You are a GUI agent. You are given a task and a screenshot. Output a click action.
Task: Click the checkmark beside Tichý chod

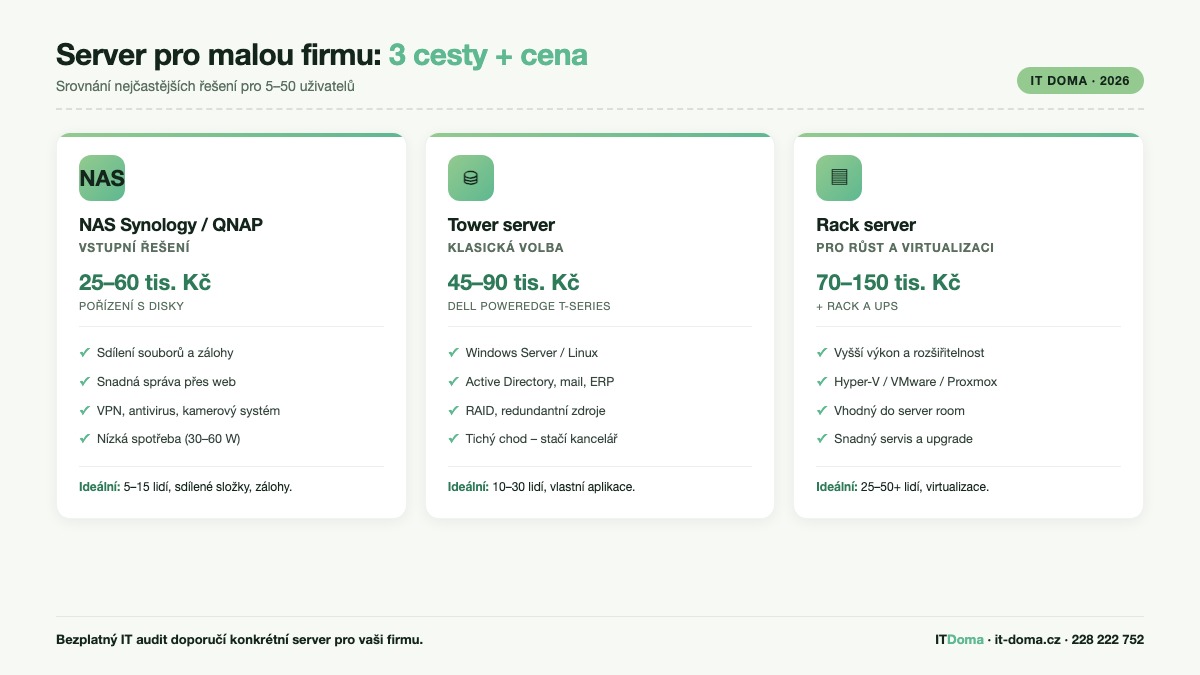[454, 439]
